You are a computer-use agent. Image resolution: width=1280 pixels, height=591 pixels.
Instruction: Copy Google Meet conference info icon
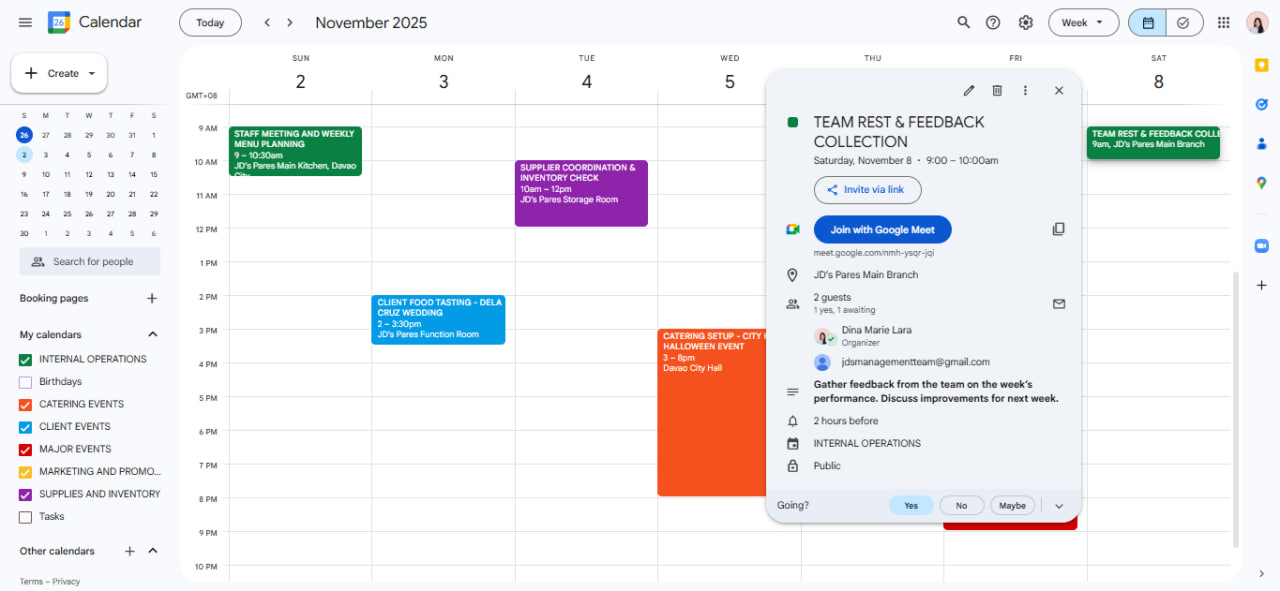pos(1059,229)
